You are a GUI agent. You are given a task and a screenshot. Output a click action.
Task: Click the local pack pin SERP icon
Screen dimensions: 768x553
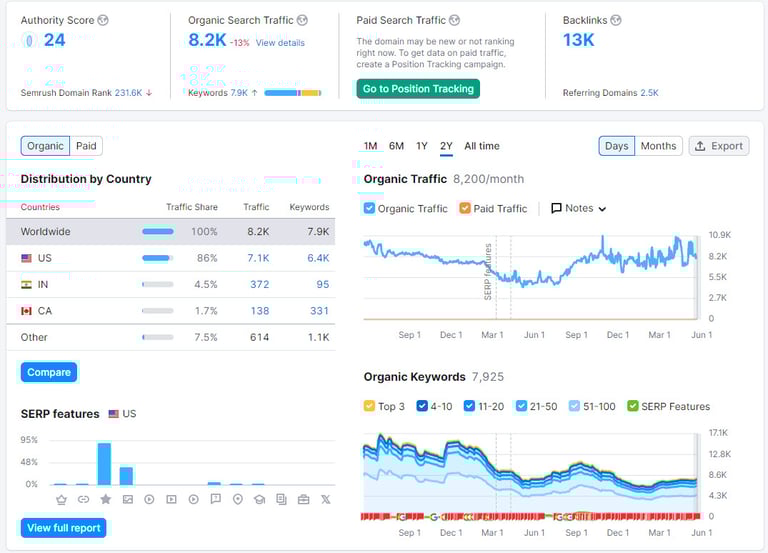coord(238,499)
